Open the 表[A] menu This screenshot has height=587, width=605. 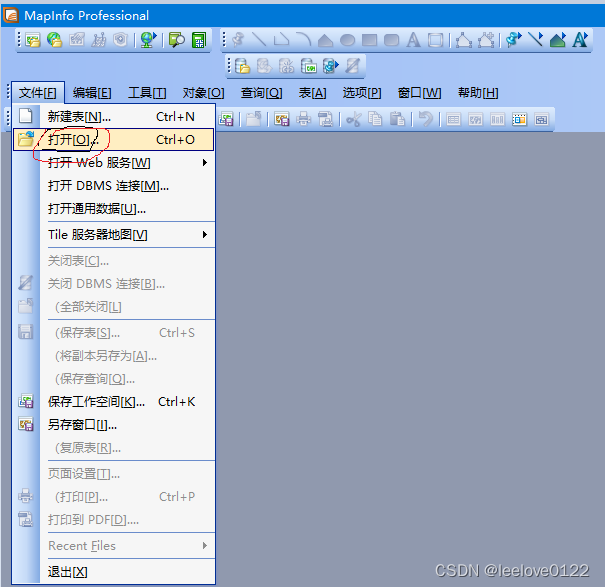312,93
